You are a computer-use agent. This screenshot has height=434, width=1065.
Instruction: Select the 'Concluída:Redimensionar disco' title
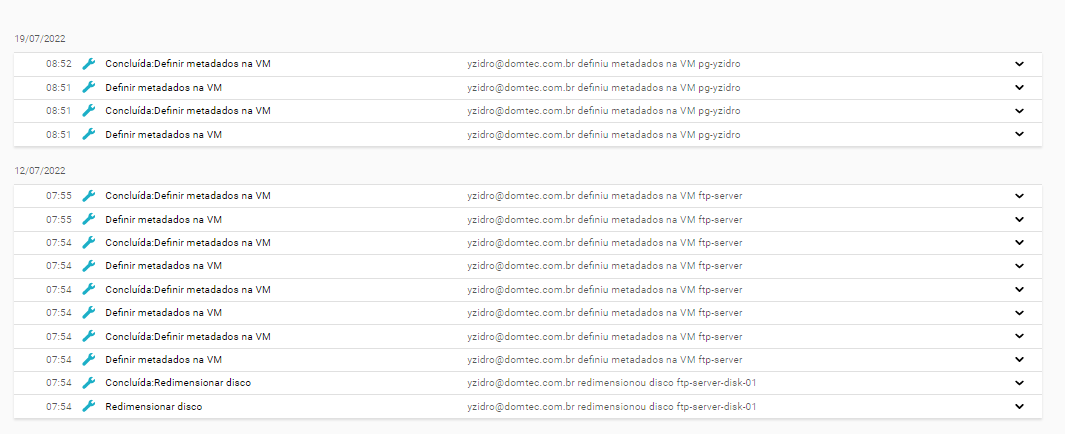pyautogui.click(x=178, y=383)
